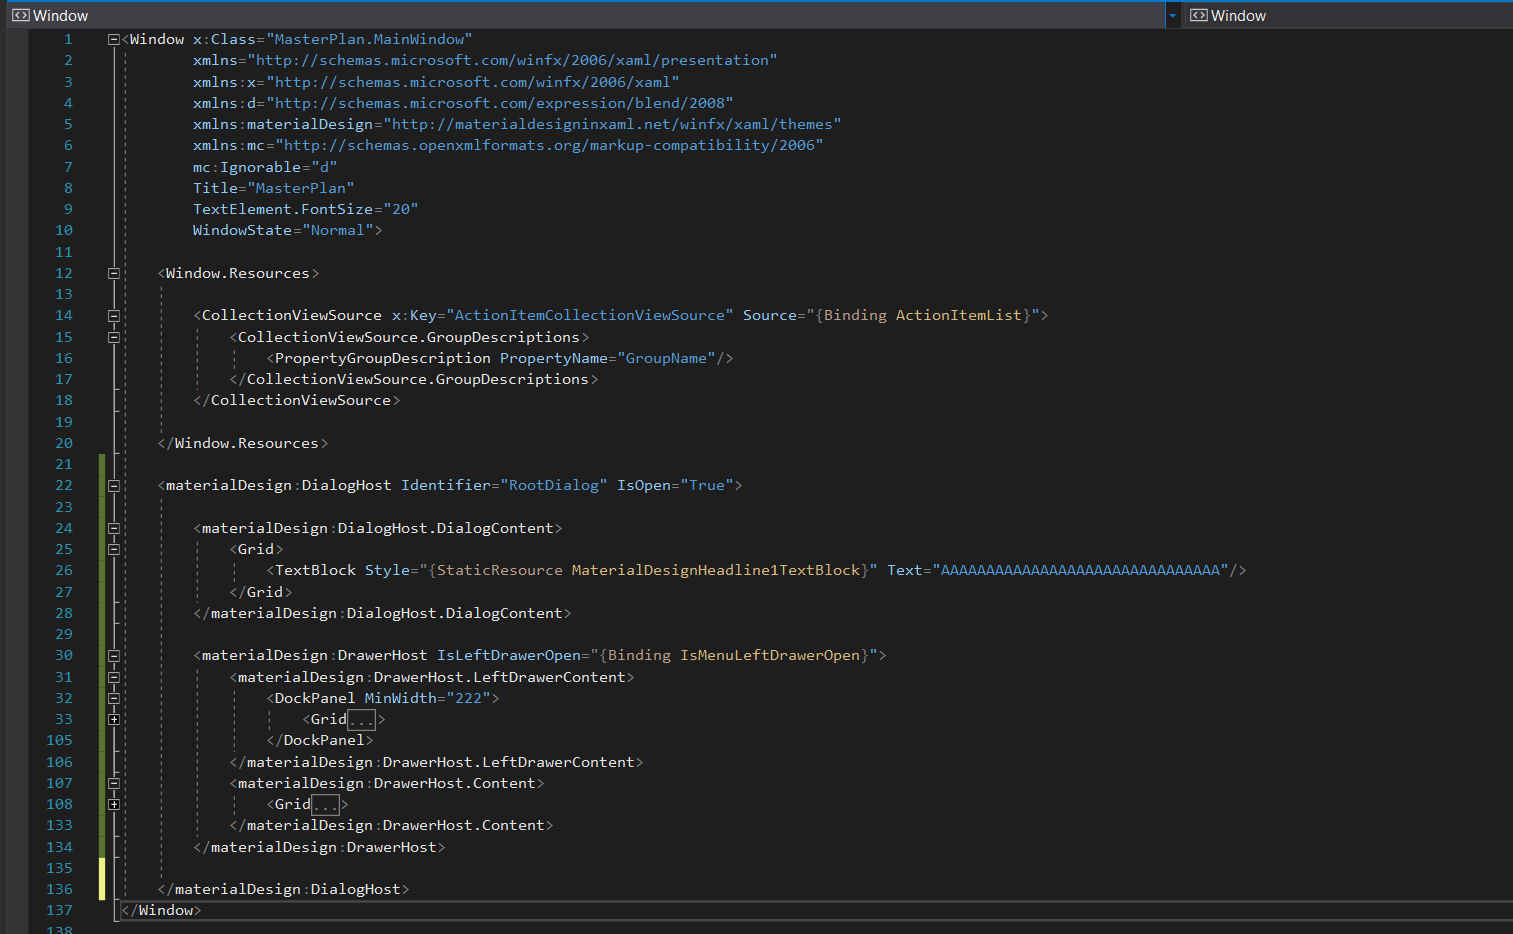The height and width of the screenshot is (934, 1513).
Task: Collapse the LeftDrawerContent fold marker
Action: pyautogui.click(x=113, y=677)
